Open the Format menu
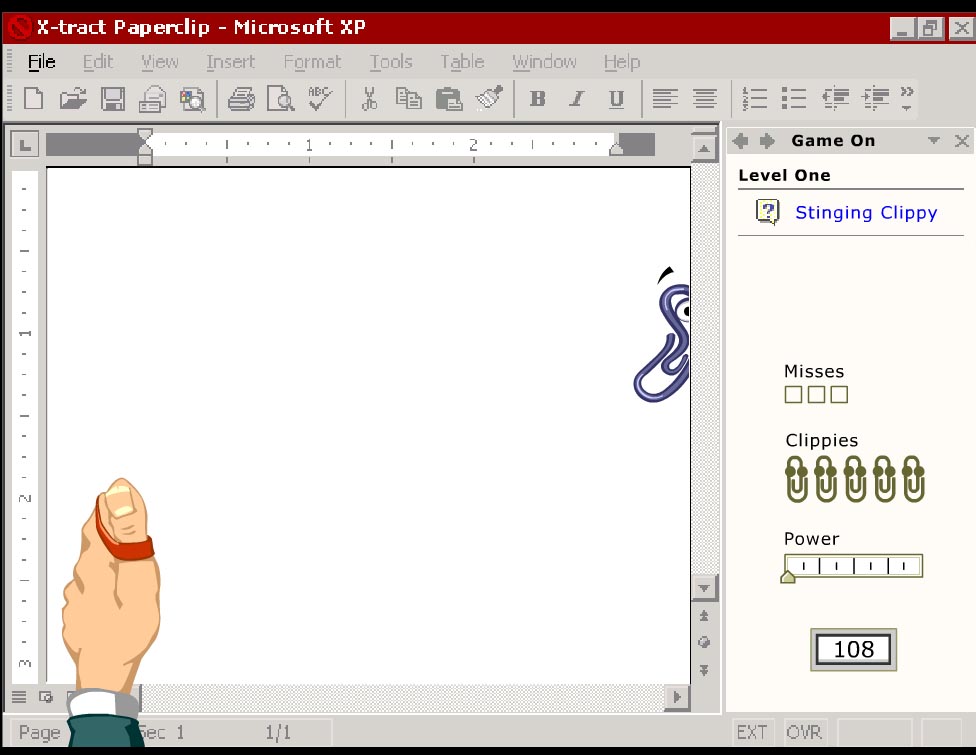 pyautogui.click(x=312, y=62)
